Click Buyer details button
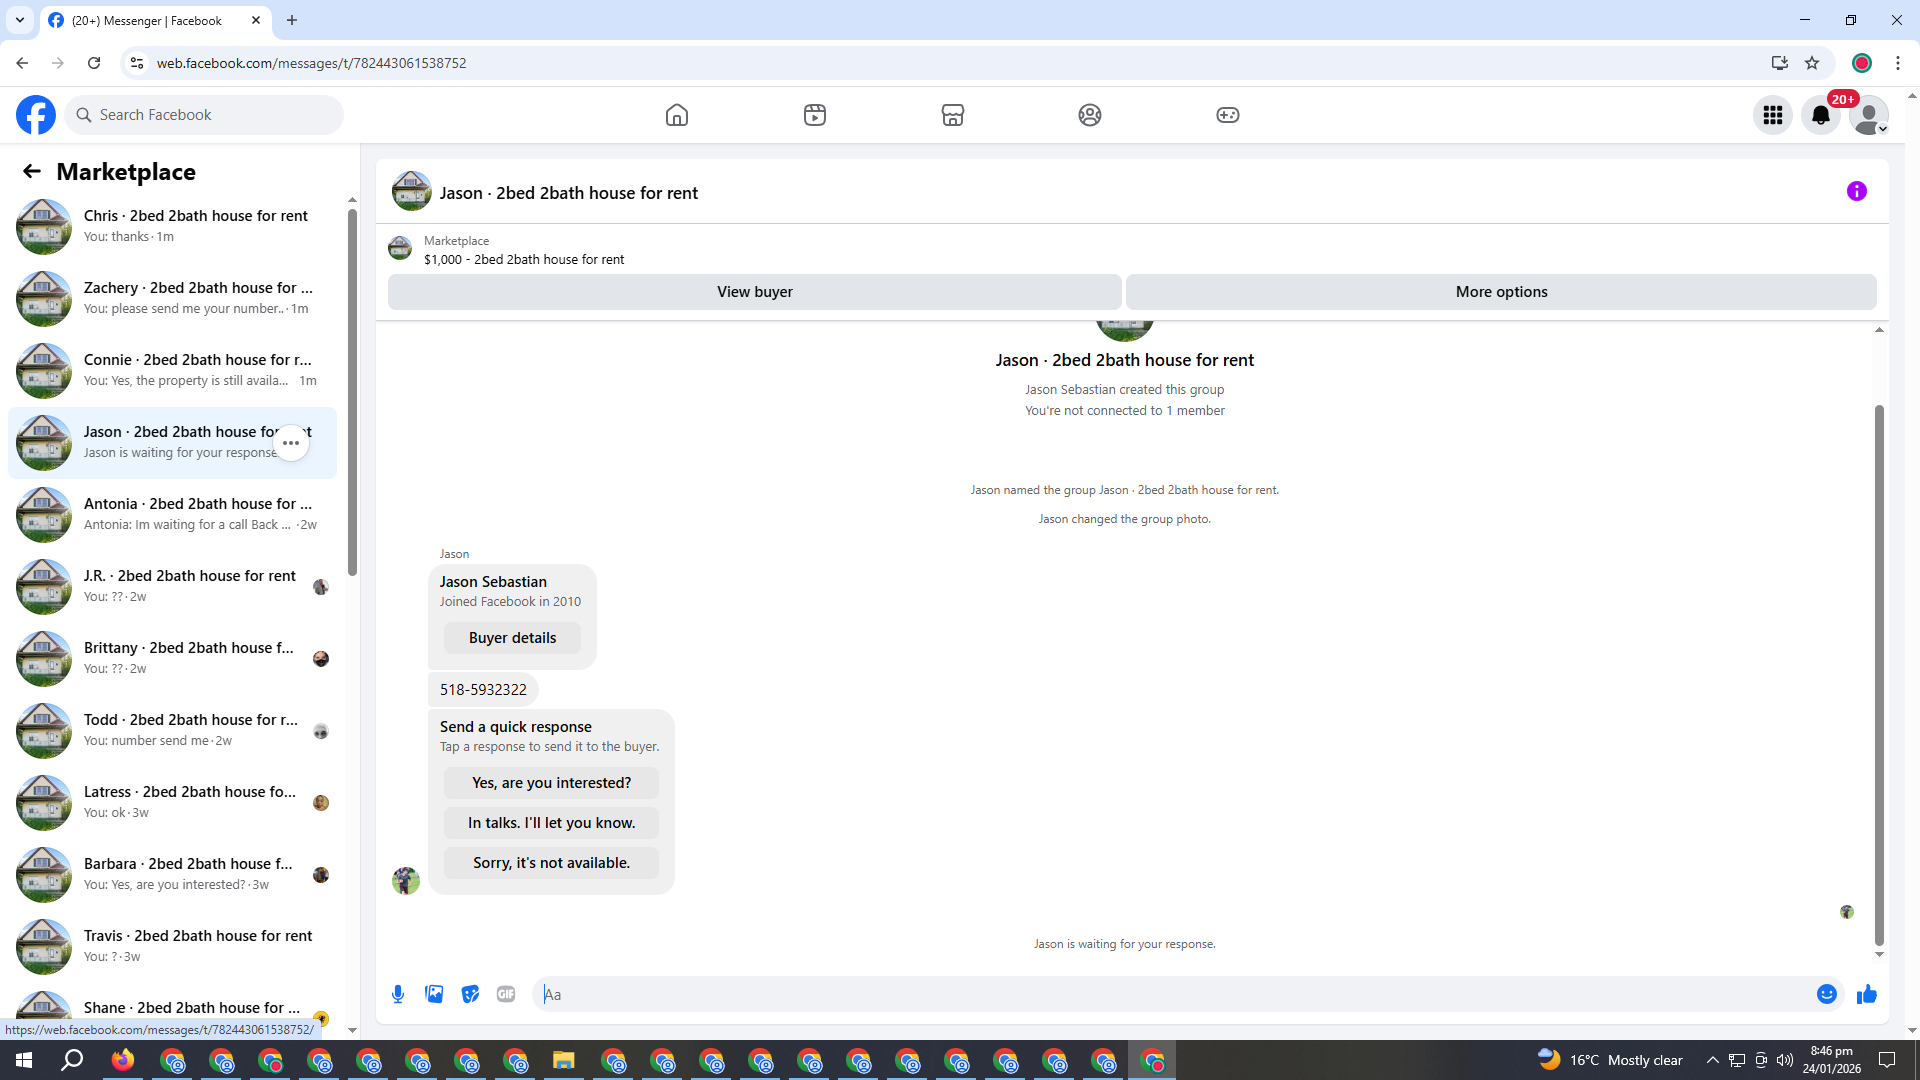This screenshot has width=1920, height=1080. click(512, 638)
